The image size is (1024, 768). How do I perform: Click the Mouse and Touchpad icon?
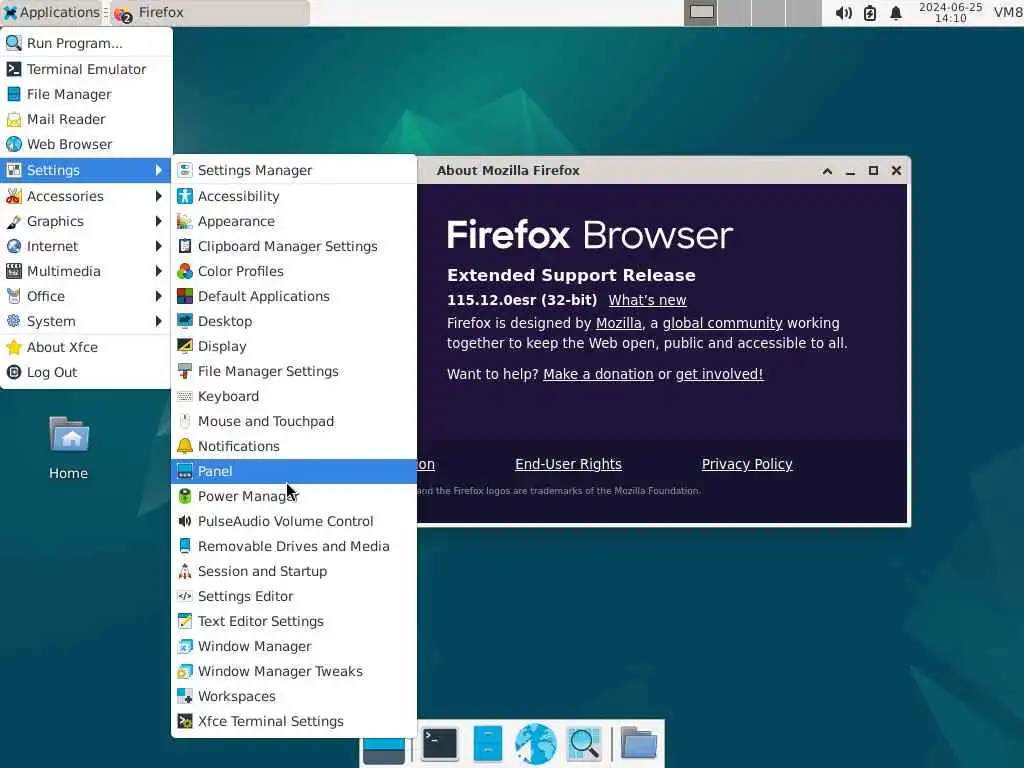point(185,421)
